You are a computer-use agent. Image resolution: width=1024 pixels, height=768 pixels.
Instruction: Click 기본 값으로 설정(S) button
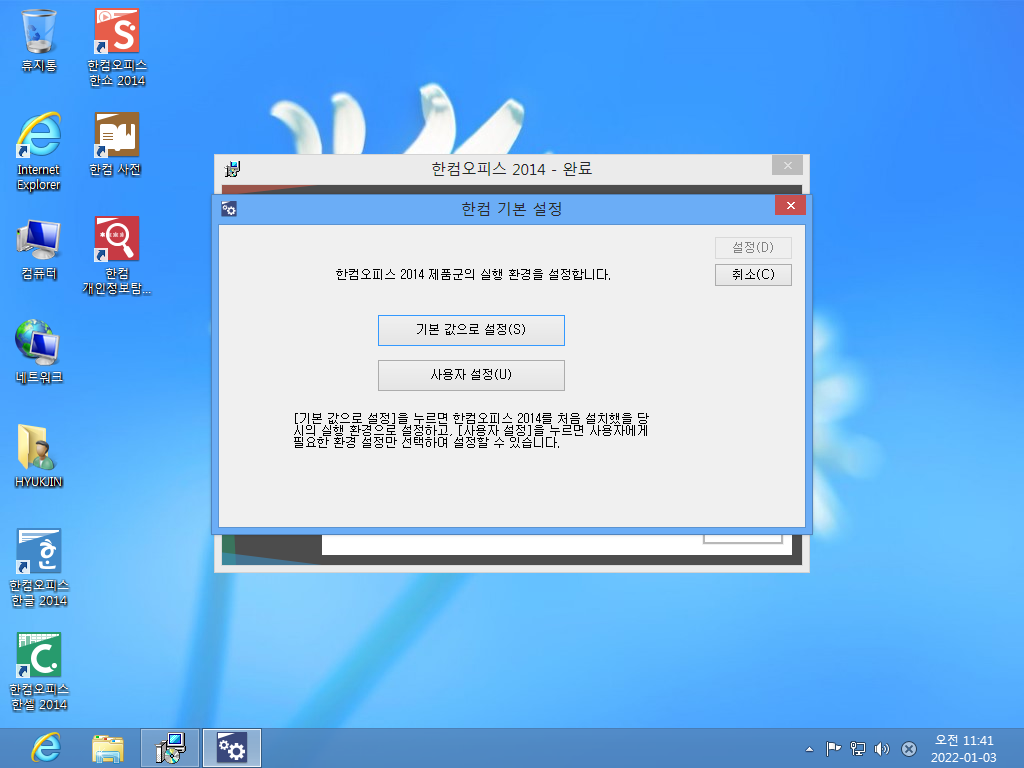[x=471, y=330]
